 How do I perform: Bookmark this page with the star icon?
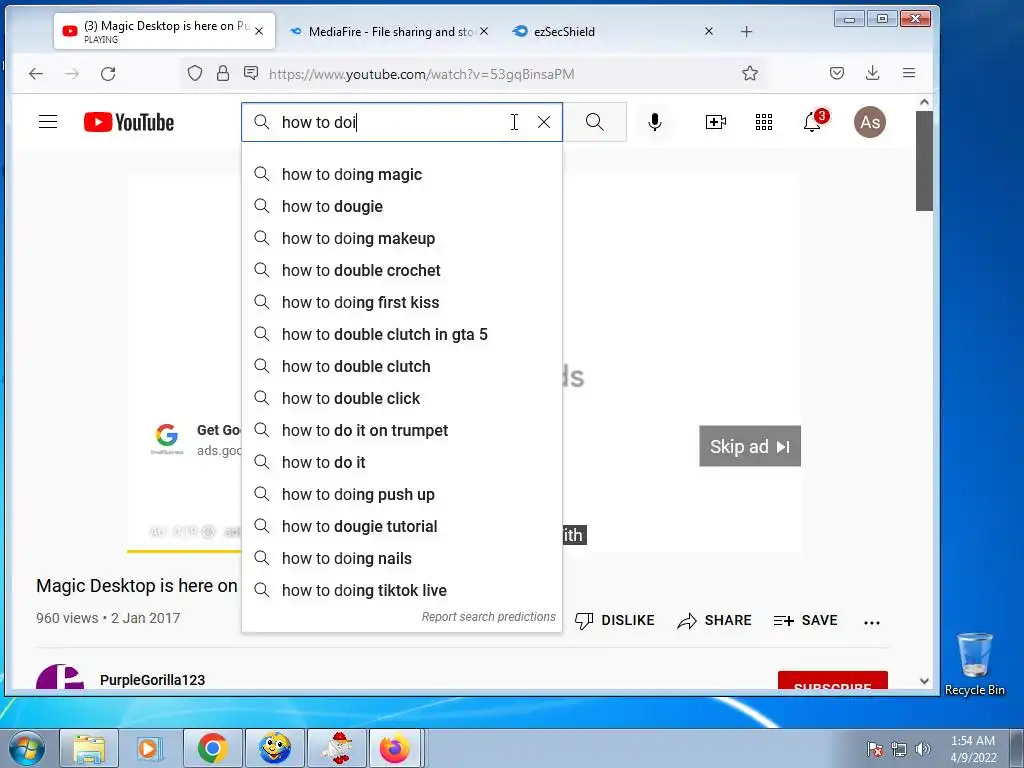point(750,73)
